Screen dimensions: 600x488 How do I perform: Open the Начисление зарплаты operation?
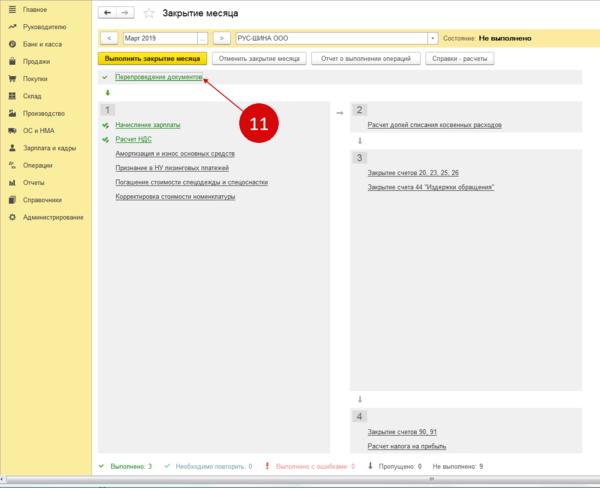[148, 125]
